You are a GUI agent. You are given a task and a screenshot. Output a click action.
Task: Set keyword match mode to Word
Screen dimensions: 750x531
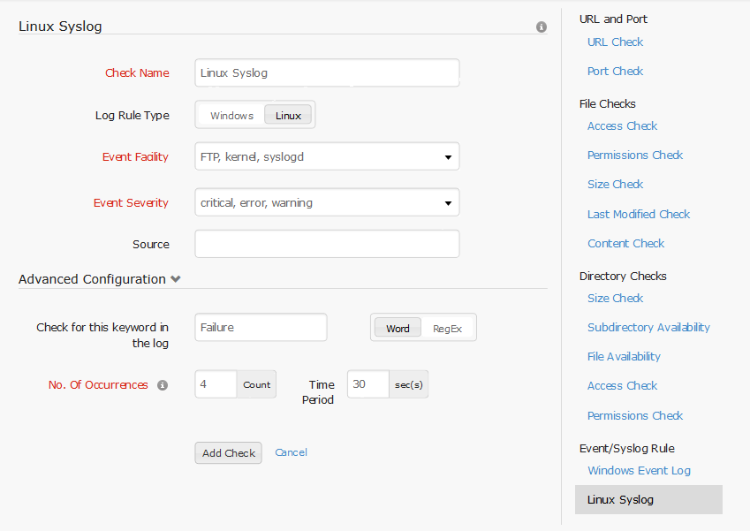click(x=397, y=328)
